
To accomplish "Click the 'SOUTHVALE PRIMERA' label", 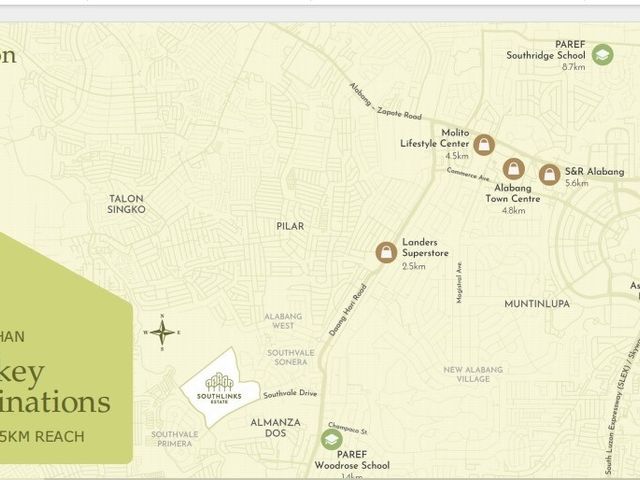I will click(x=175, y=439).
